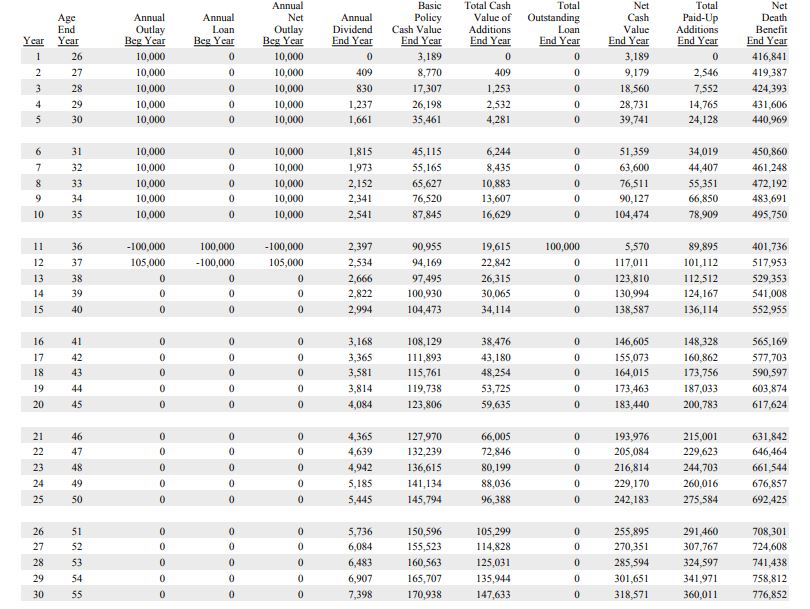Select annual dividend 1,815 in year 6

[x=360, y=152]
